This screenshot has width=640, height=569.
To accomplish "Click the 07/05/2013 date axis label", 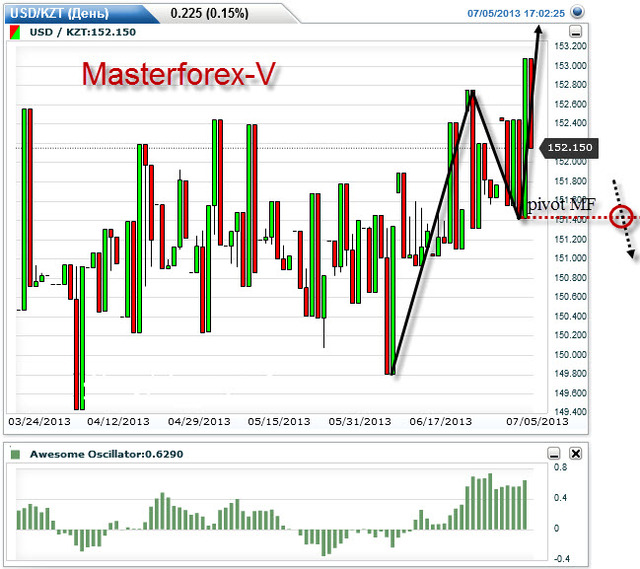I will 538,421.
